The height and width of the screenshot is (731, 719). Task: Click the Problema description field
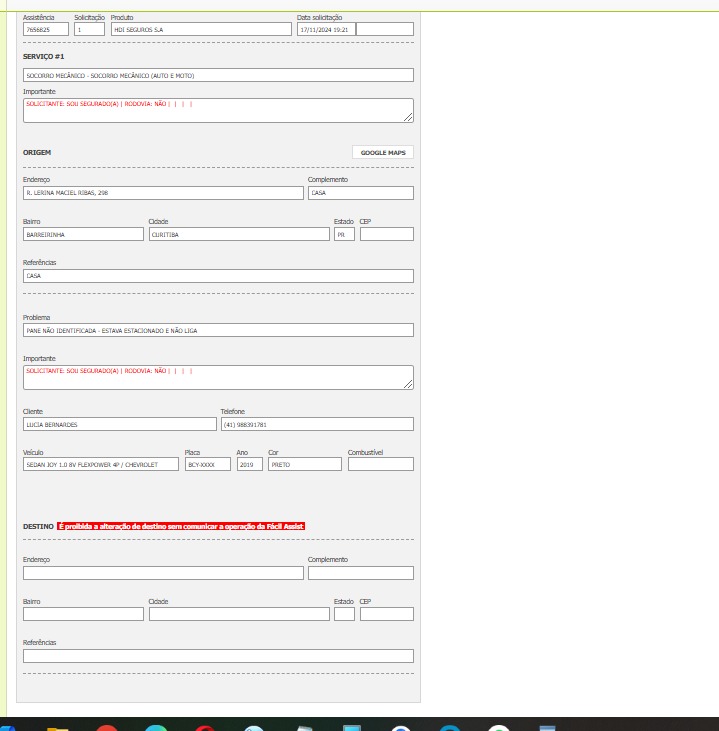[218, 330]
